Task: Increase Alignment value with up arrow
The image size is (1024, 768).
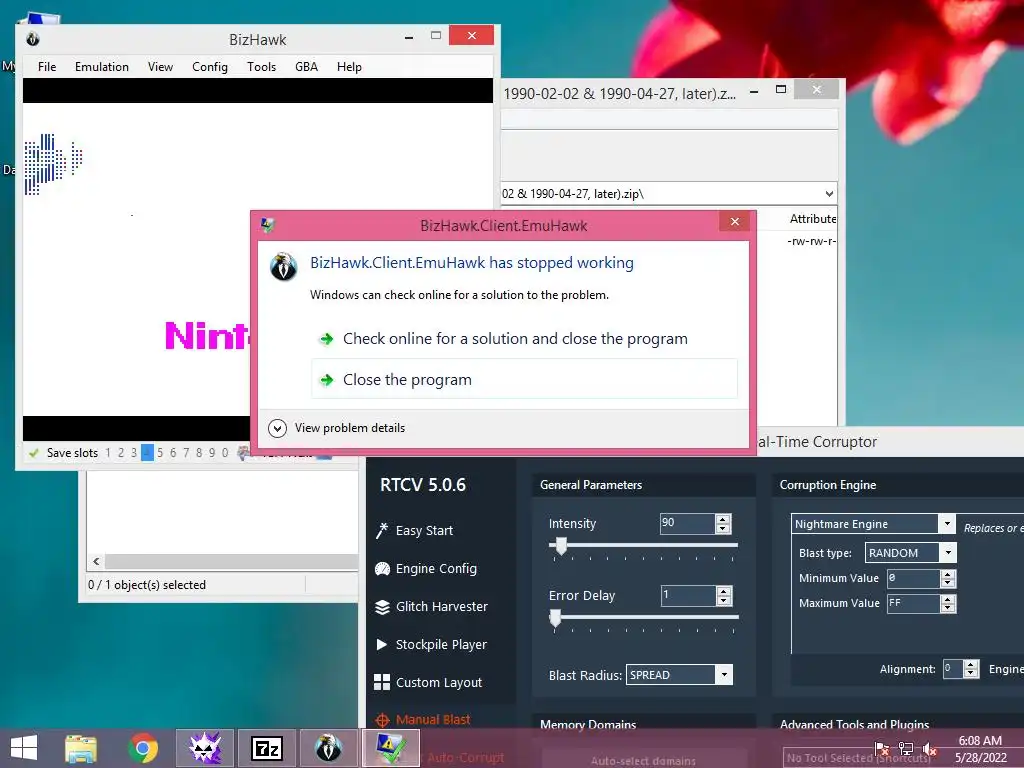Action: pos(971,665)
